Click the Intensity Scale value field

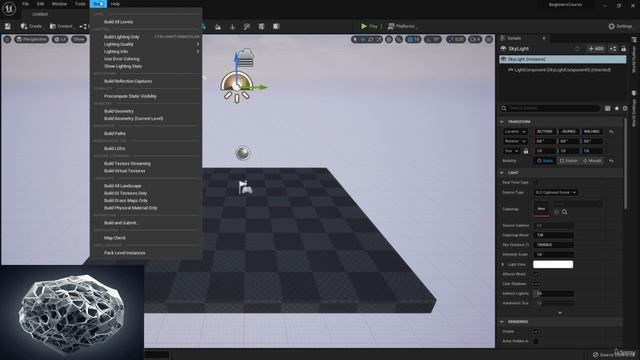tap(553, 254)
